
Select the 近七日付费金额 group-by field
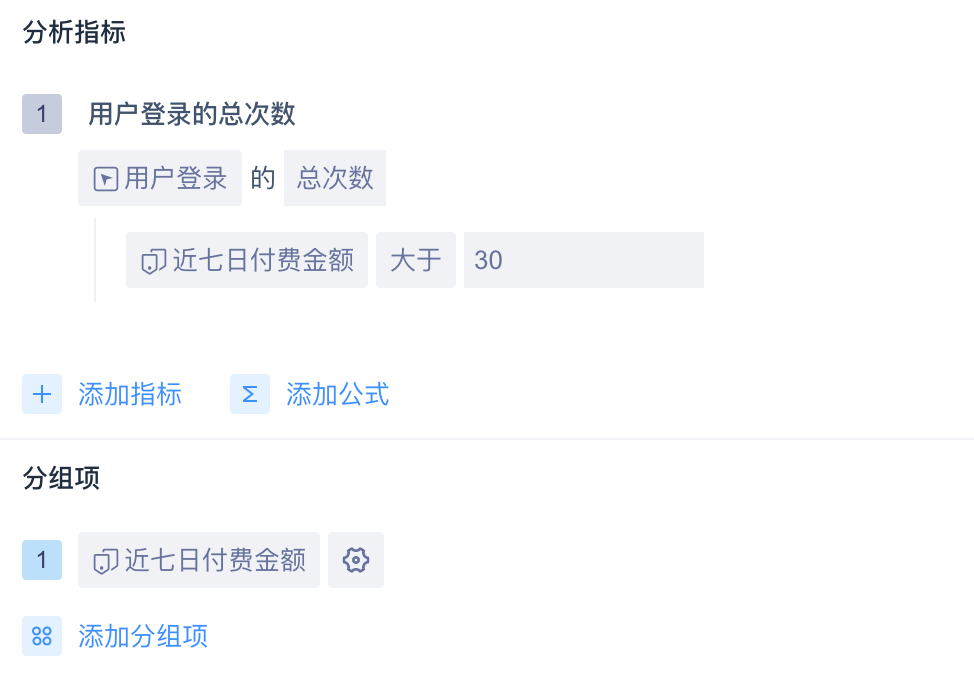(x=199, y=560)
